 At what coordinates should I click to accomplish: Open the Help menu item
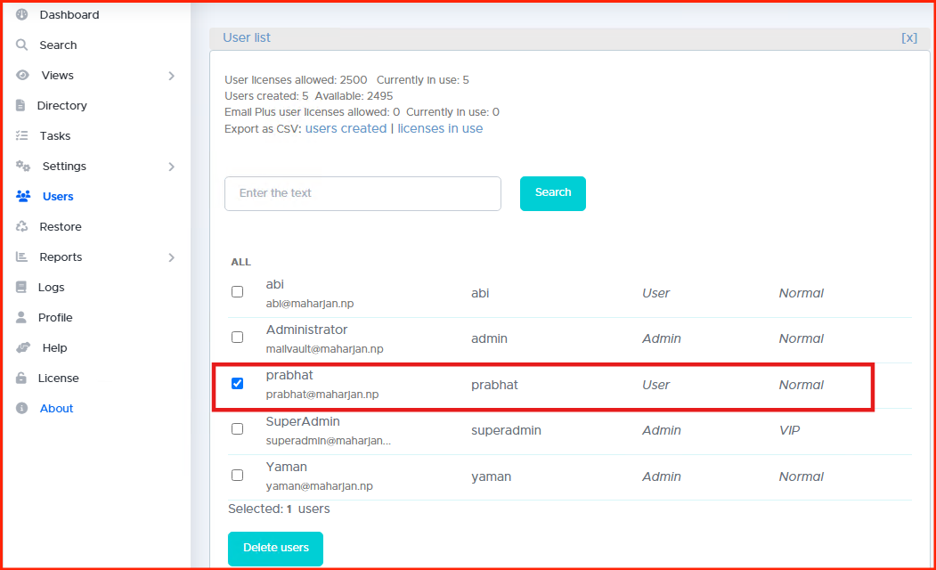pos(54,348)
